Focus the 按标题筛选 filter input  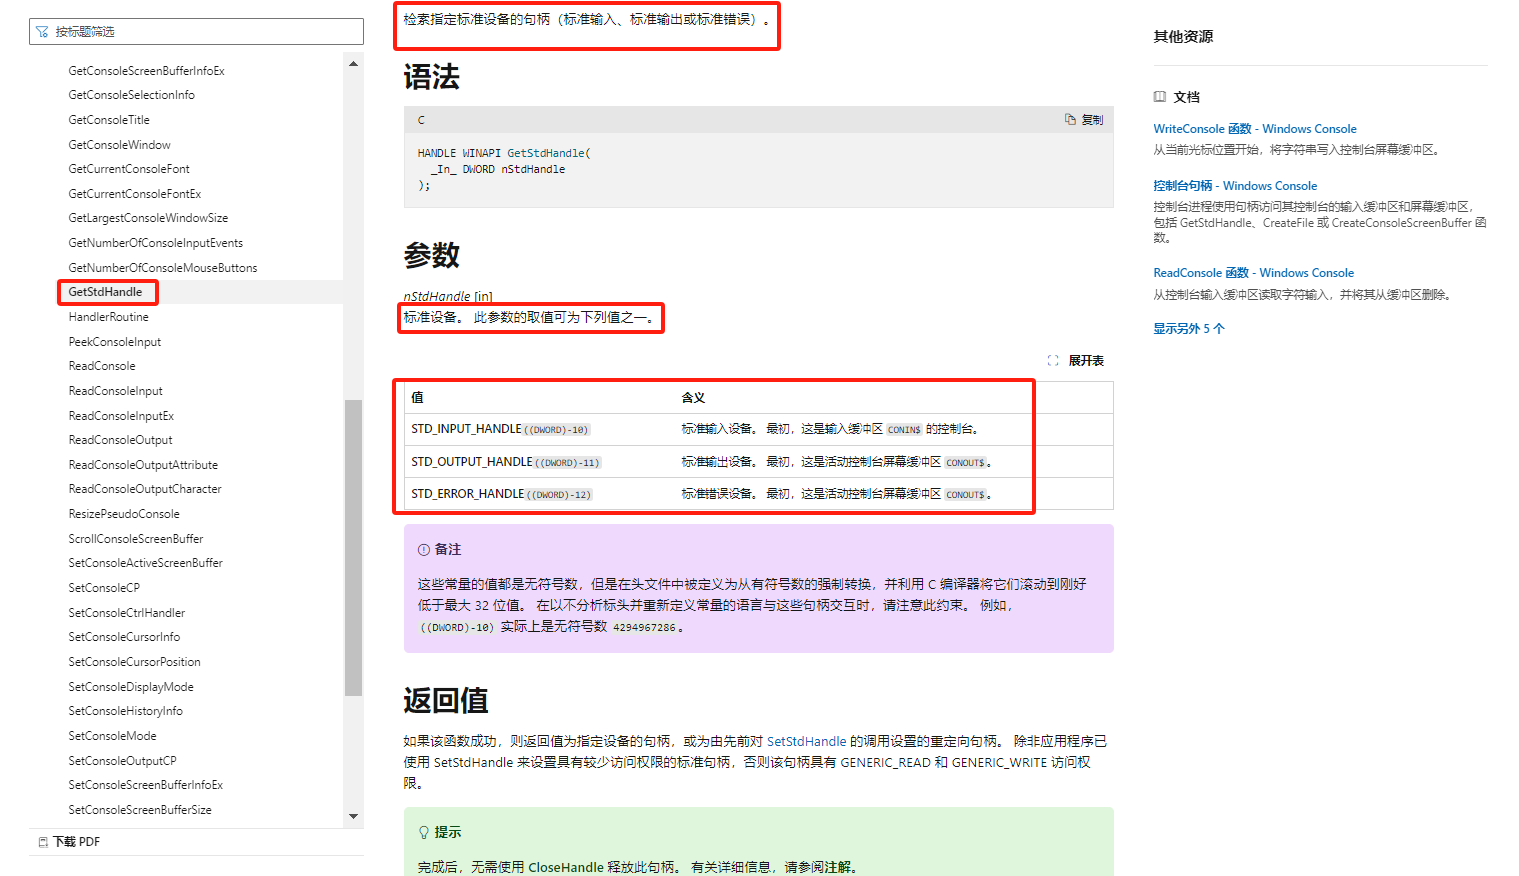tap(196, 31)
